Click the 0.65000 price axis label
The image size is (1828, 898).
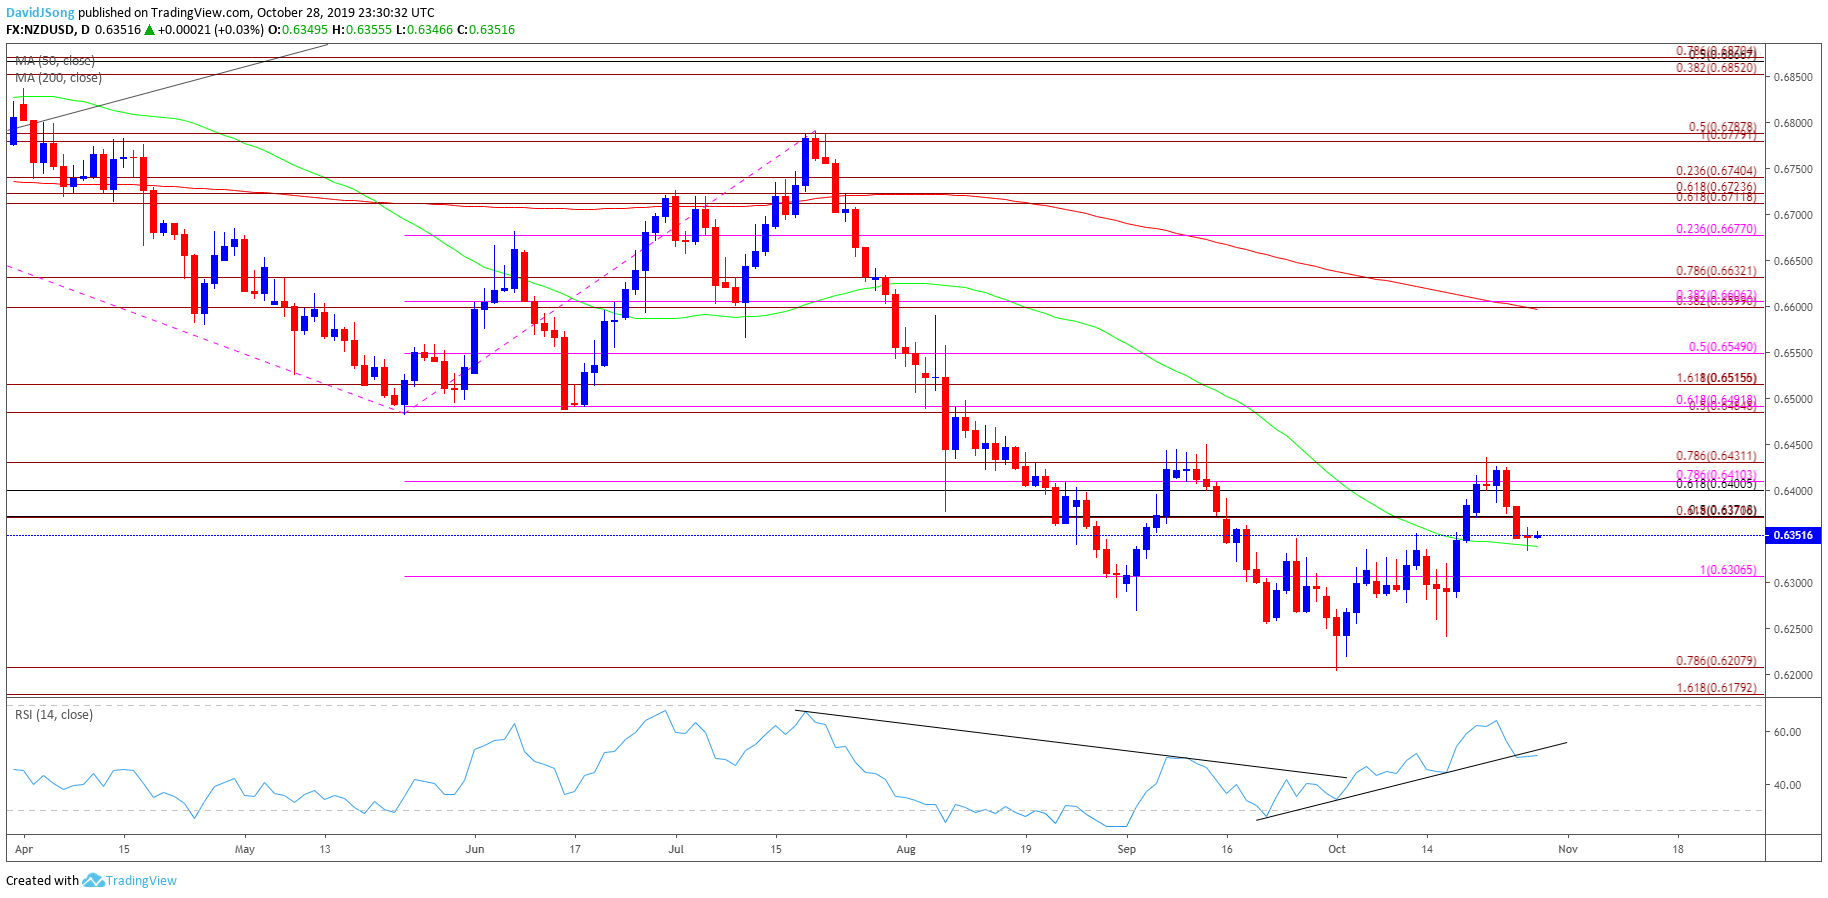[x=1794, y=399]
